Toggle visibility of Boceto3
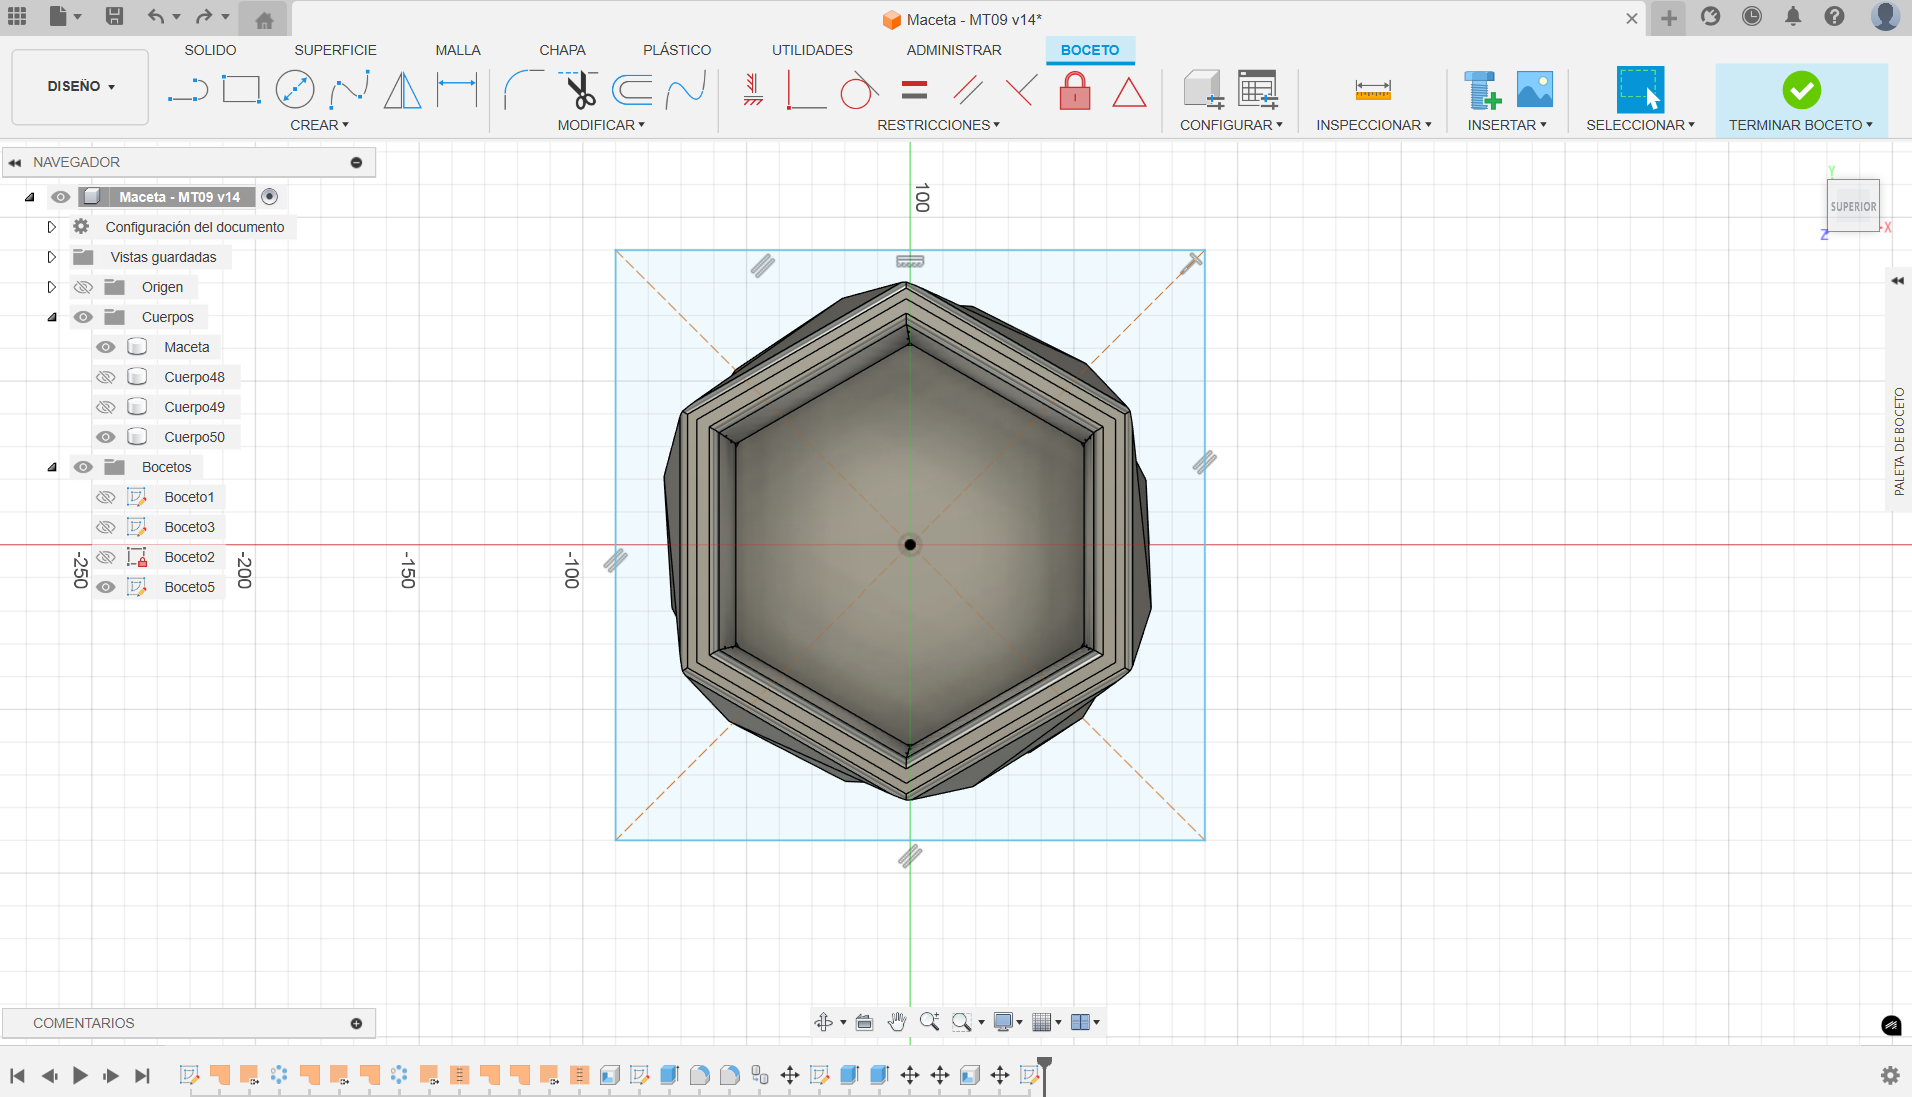Screen dimensions: 1912x1097 (105, 527)
